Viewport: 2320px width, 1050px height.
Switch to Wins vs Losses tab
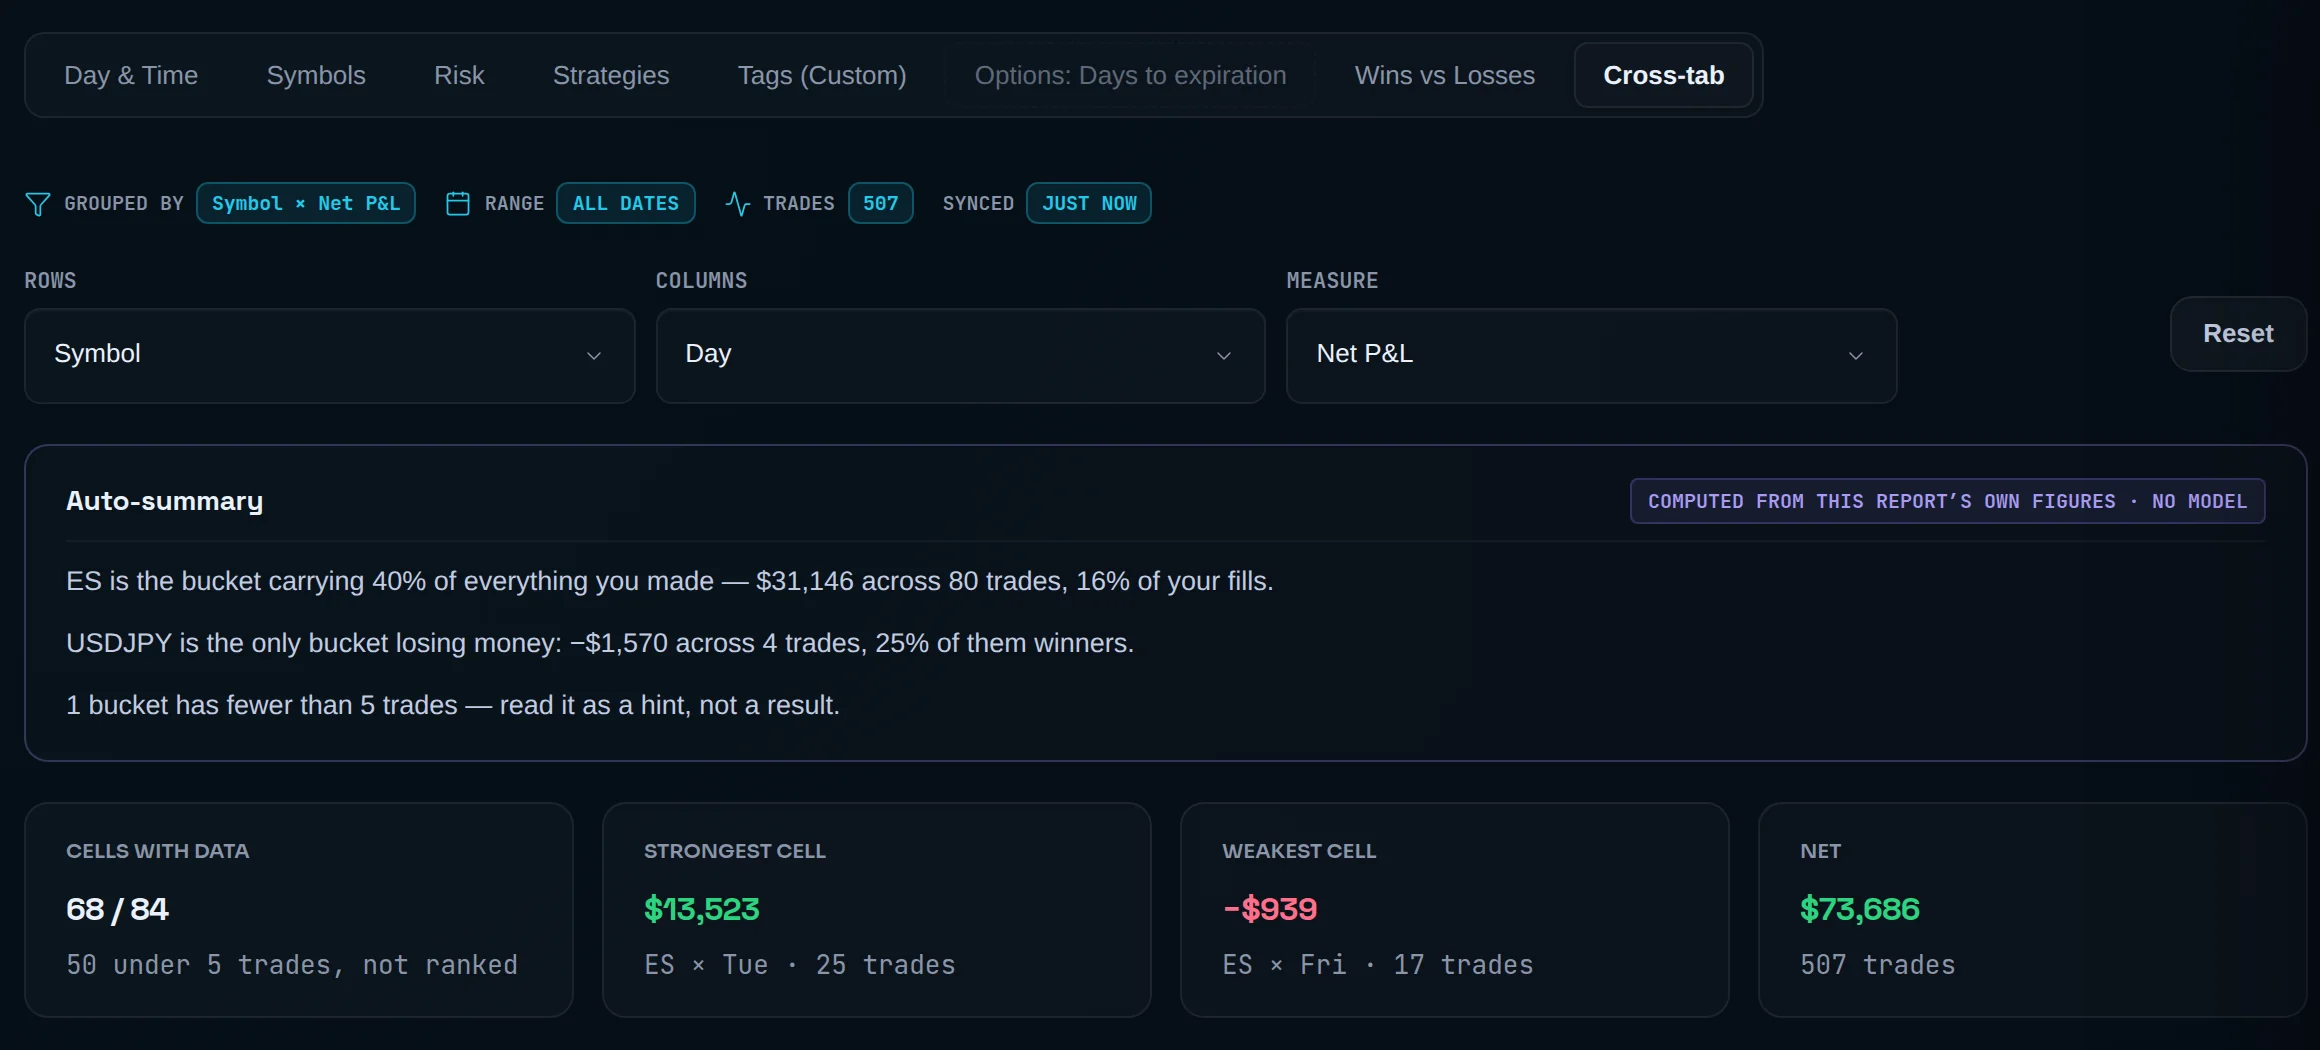point(1444,75)
